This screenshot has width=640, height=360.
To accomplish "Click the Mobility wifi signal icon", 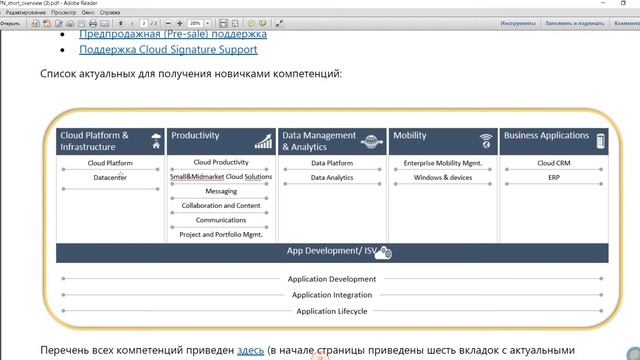I will [x=486, y=141].
